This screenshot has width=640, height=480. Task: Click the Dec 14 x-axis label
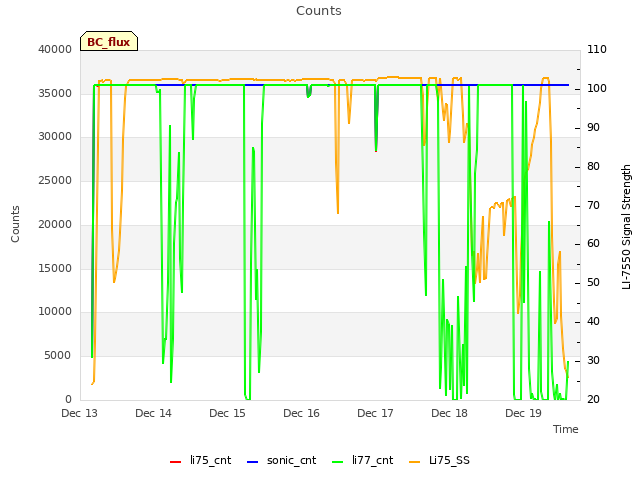[x=153, y=413]
